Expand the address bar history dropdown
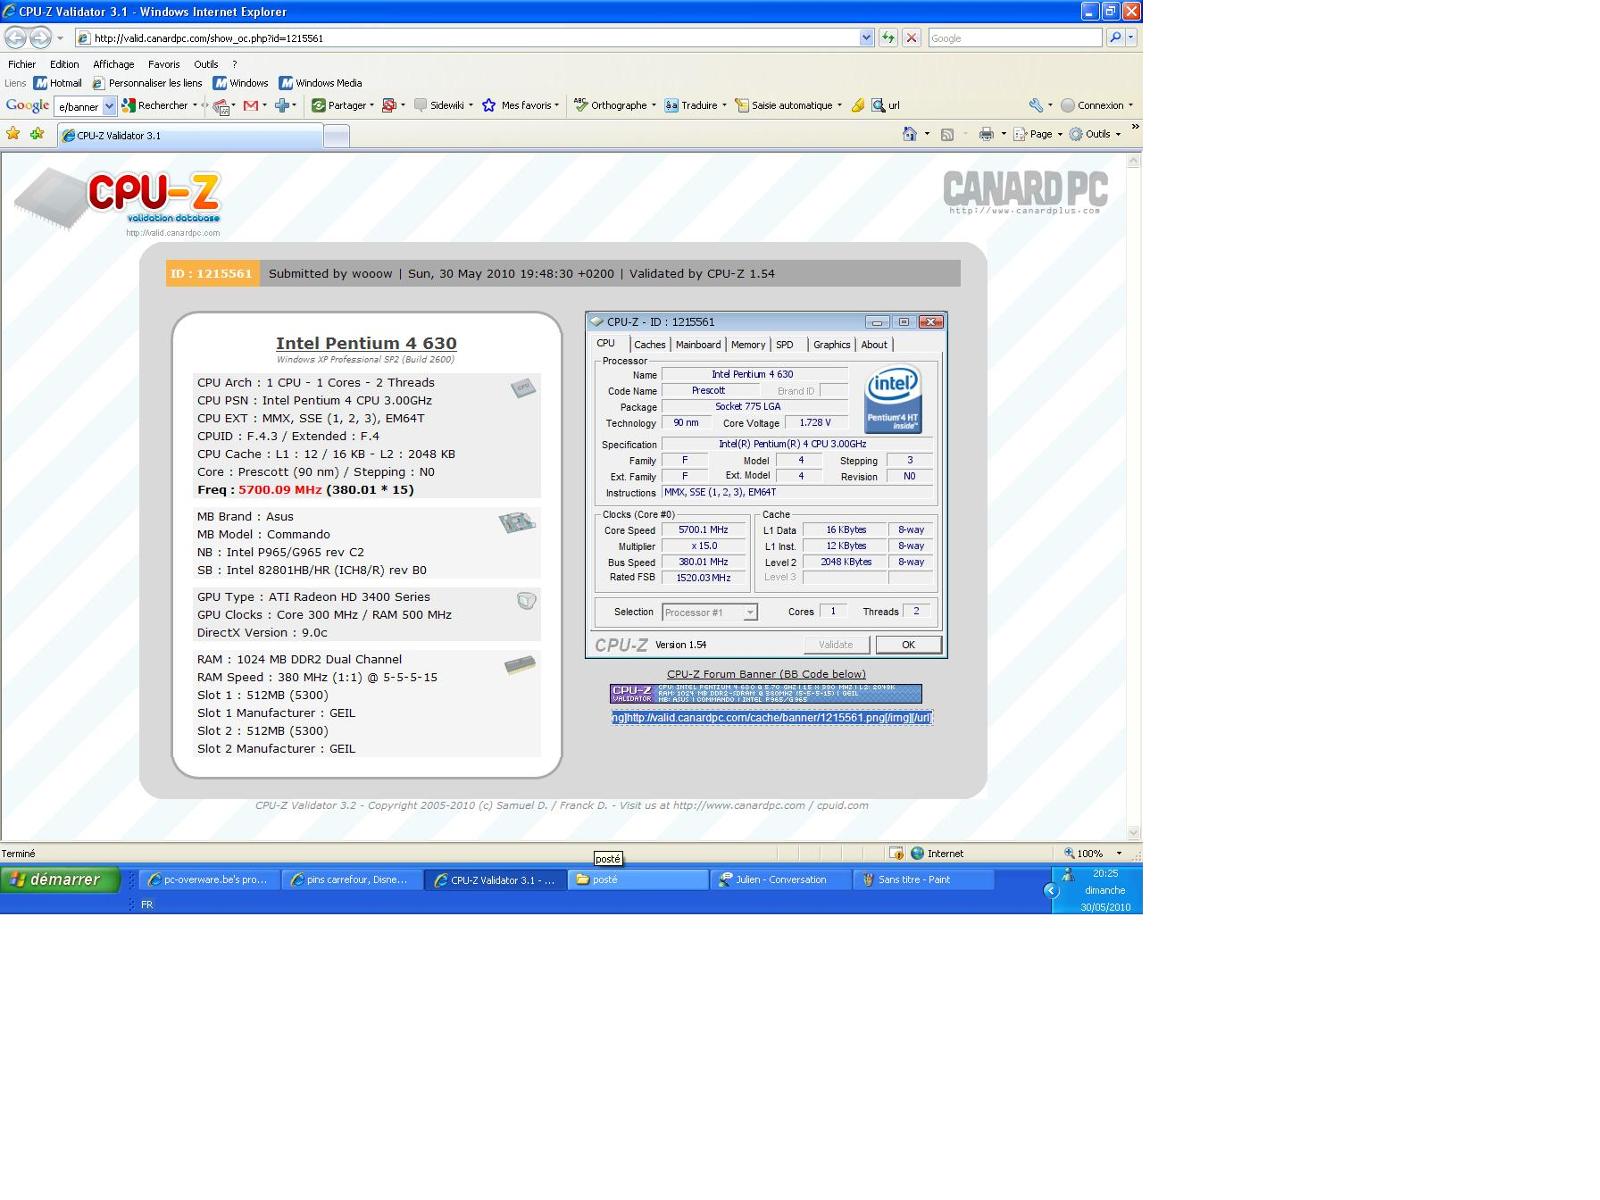The height and width of the screenshot is (1200, 1600). 866,38
